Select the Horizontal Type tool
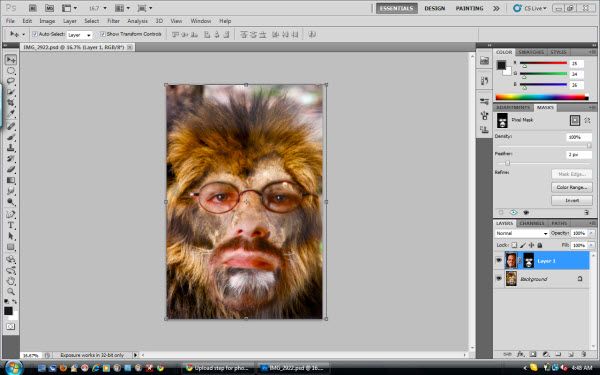The image size is (600, 375). tap(11, 225)
